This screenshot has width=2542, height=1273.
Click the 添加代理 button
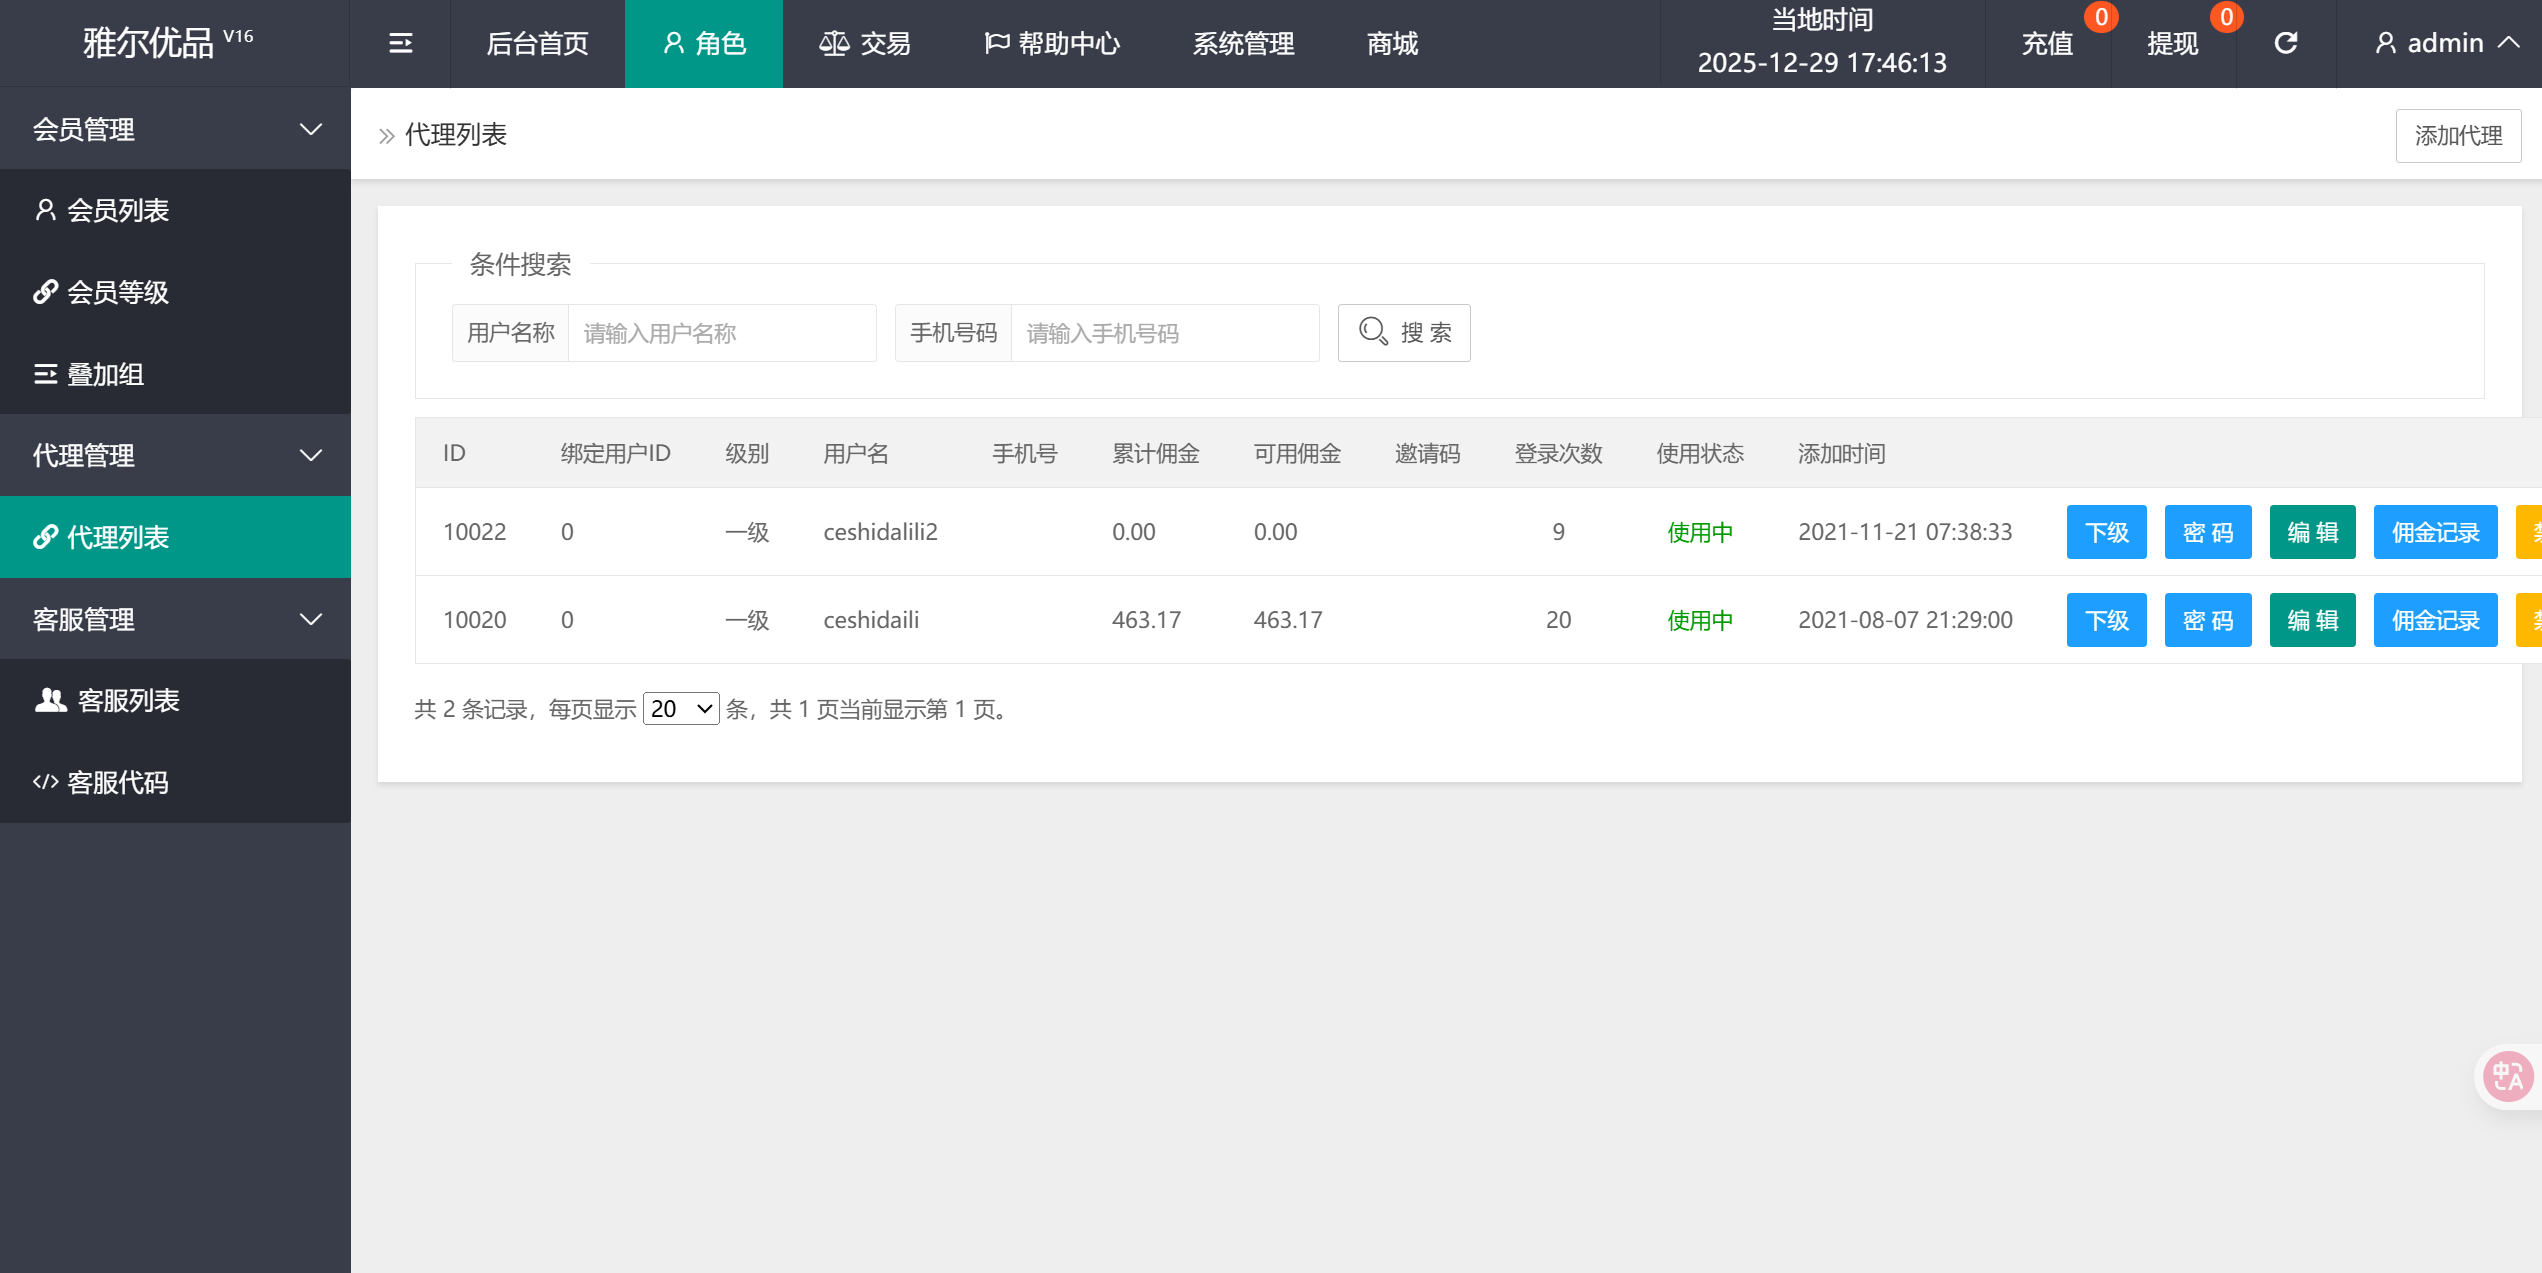click(2457, 135)
